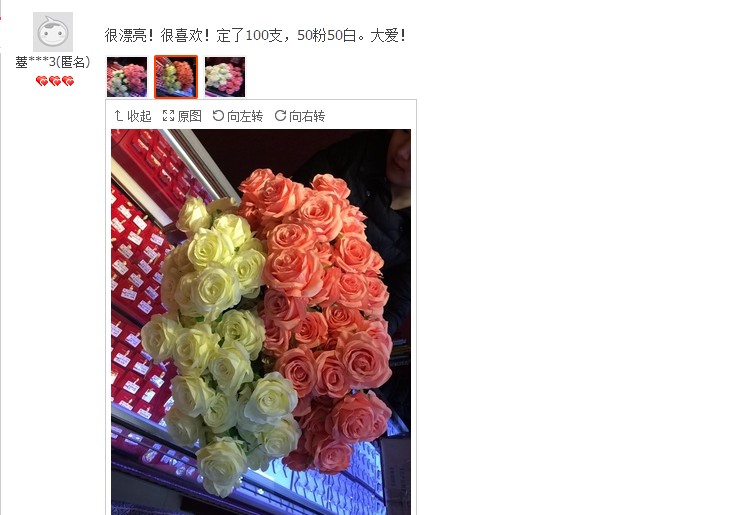Click the rotate-right circular arrow icon
Viewport: 750px width, 515px height.
click(x=280, y=115)
